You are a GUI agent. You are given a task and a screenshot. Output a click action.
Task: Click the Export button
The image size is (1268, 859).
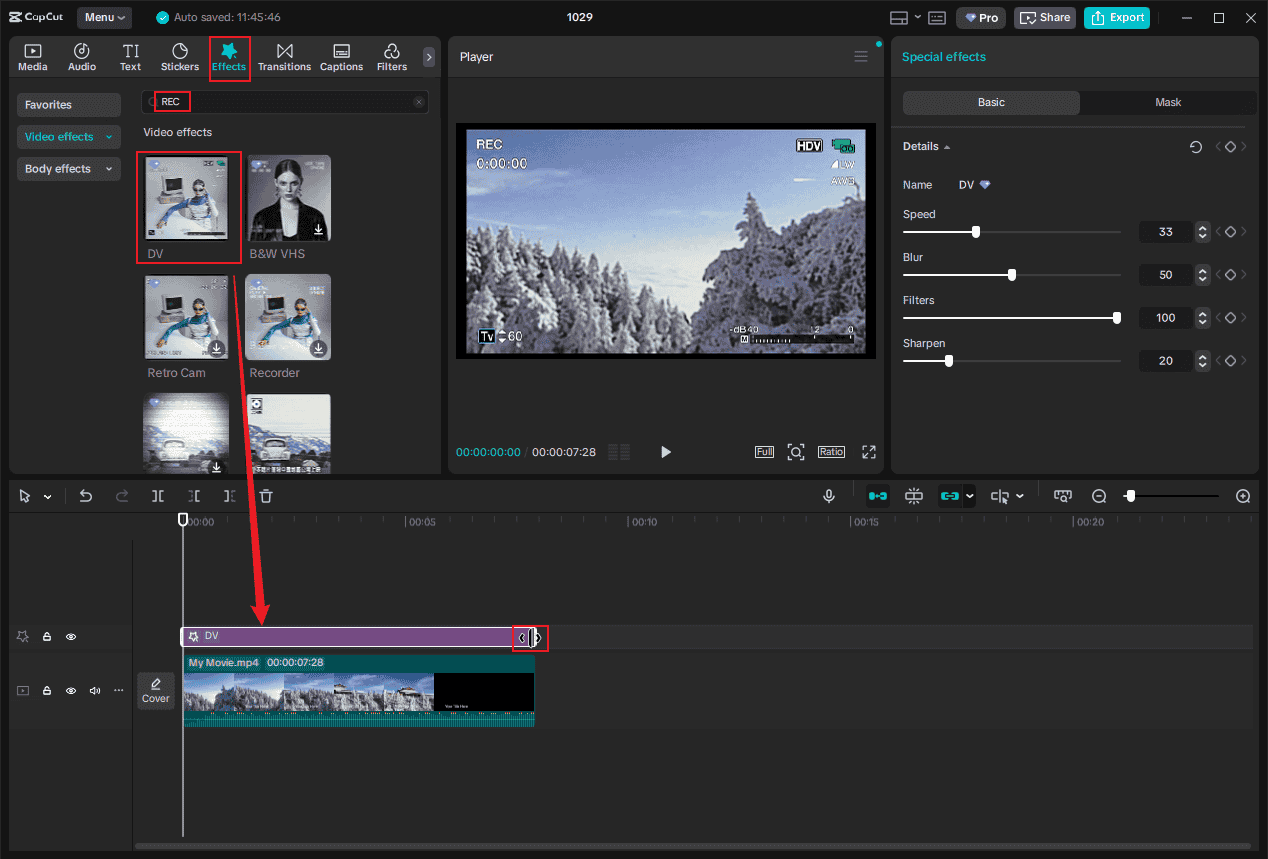point(1117,17)
